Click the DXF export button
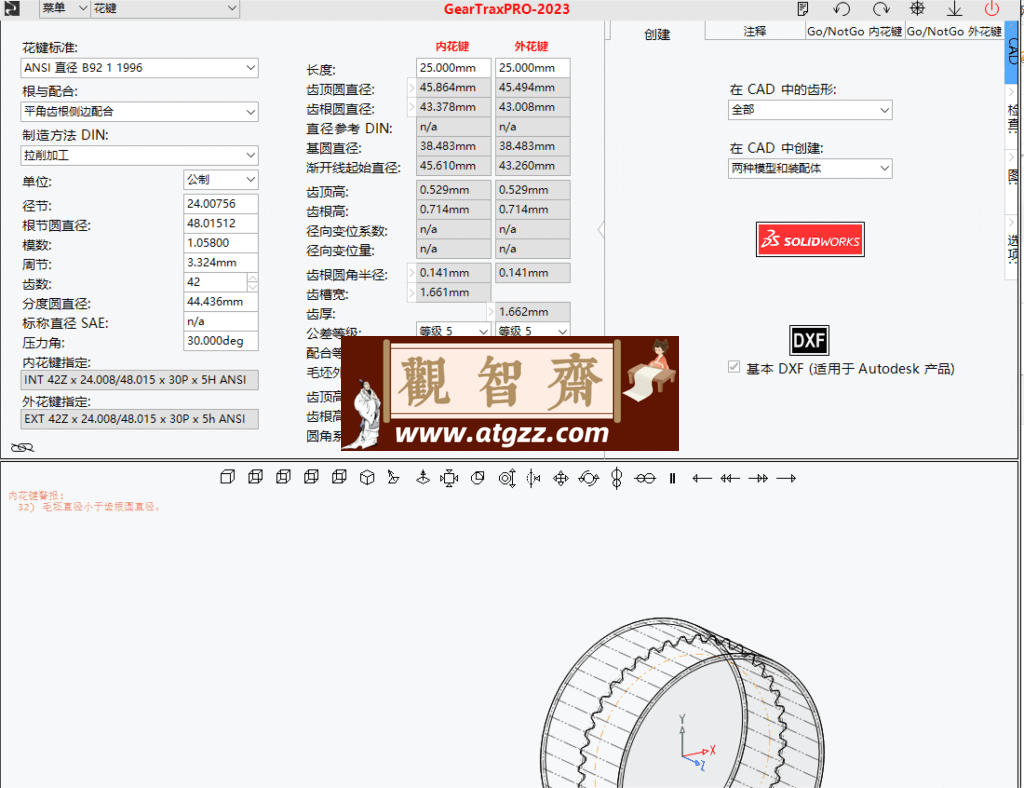Screen dimensions: 1024x788 pos(809,340)
